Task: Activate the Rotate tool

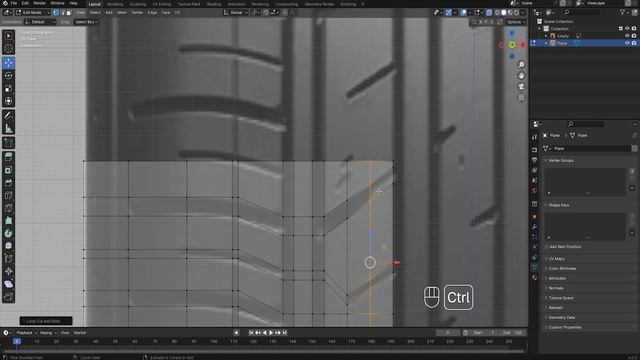Action: click(x=8, y=76)
